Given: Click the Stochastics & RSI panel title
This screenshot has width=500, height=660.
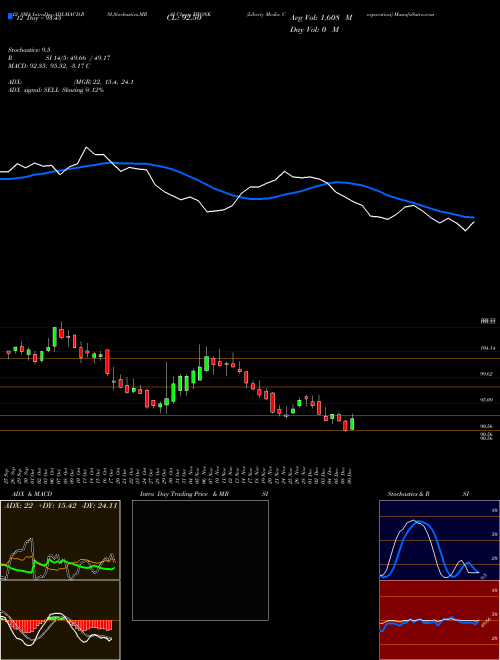Looking at the screenshot, I should (428, 494).
